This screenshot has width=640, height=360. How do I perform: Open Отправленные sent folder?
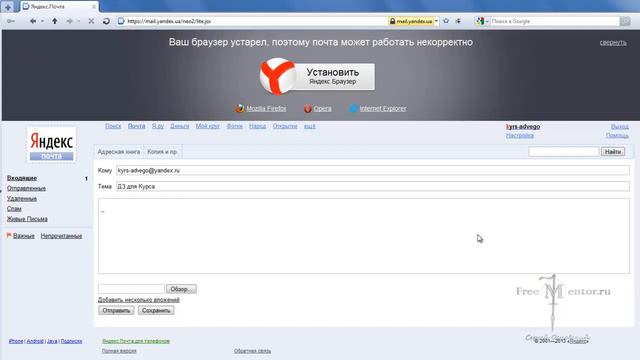(x=26, y=189)
